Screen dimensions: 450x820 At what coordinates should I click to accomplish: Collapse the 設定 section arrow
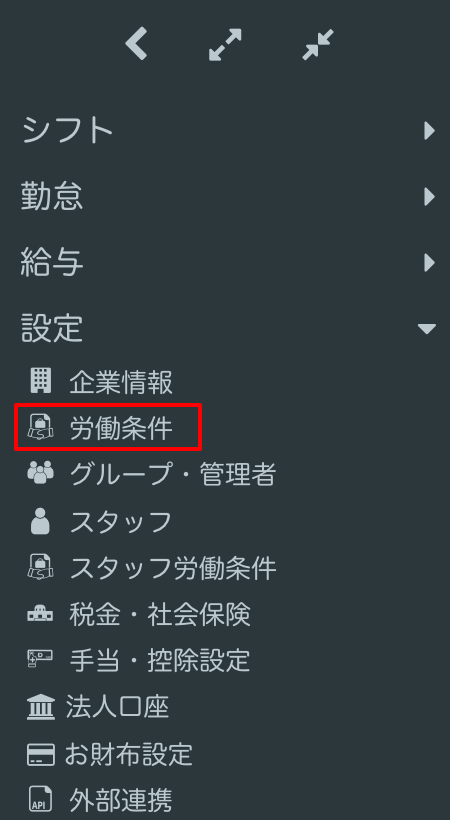(x=427, y=328)
